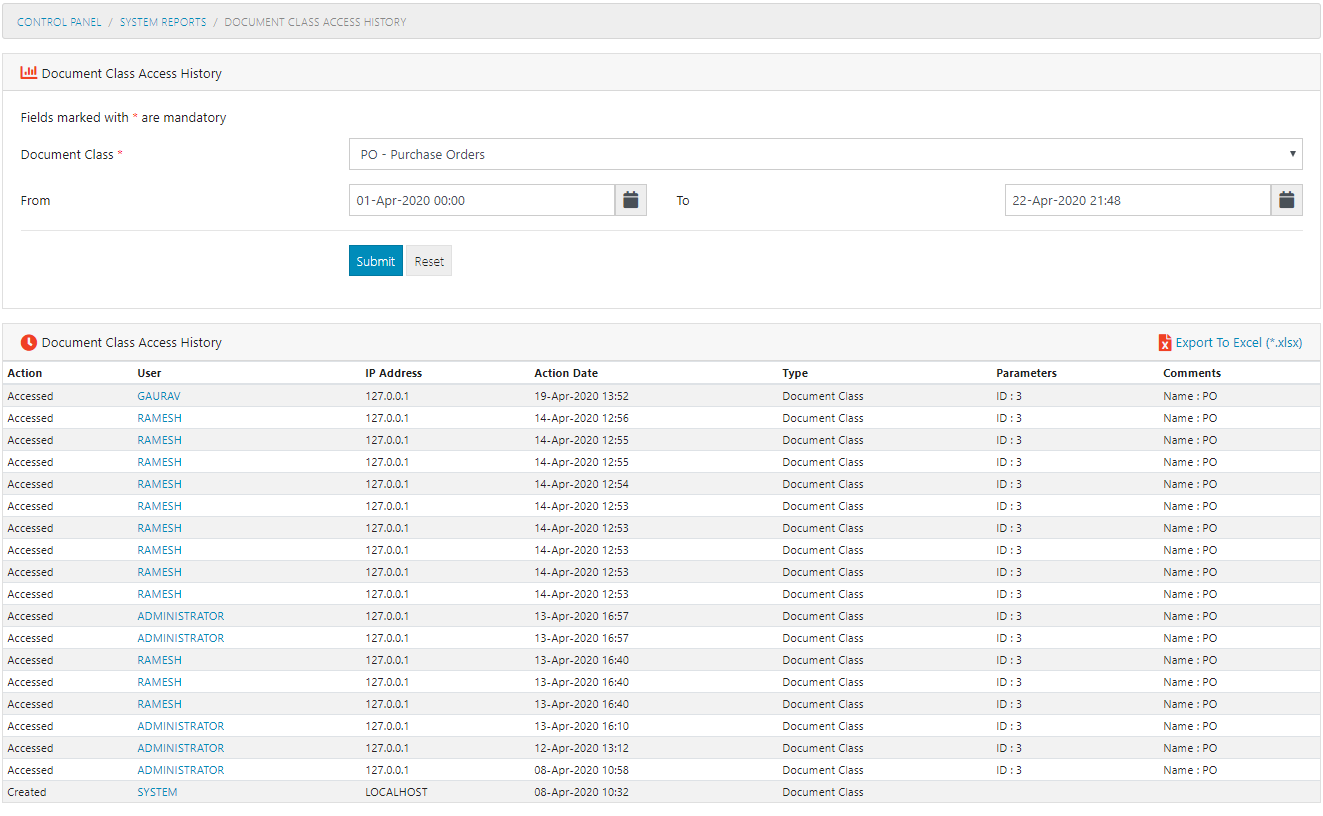Image resolution: width=1323 pixels, height=816 pixels.
Task: Click the User column header
Action: pyautogui.click(x=149, y=373)
